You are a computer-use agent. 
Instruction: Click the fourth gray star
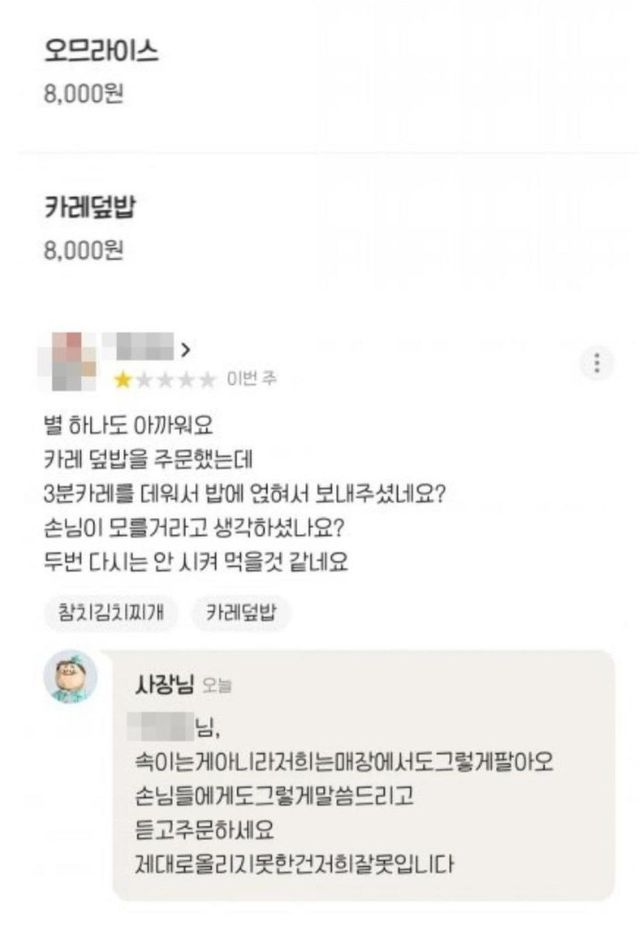(x=186, y=379)
